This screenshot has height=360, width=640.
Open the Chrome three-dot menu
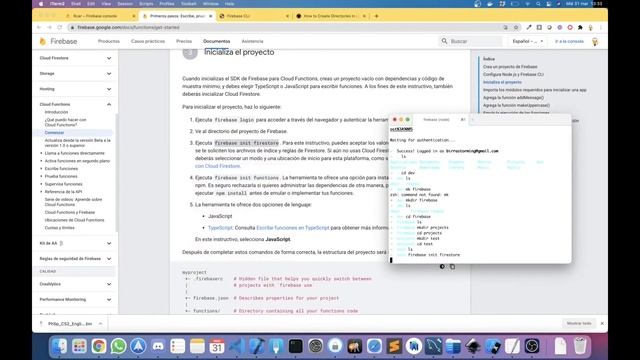coord(600,27)
